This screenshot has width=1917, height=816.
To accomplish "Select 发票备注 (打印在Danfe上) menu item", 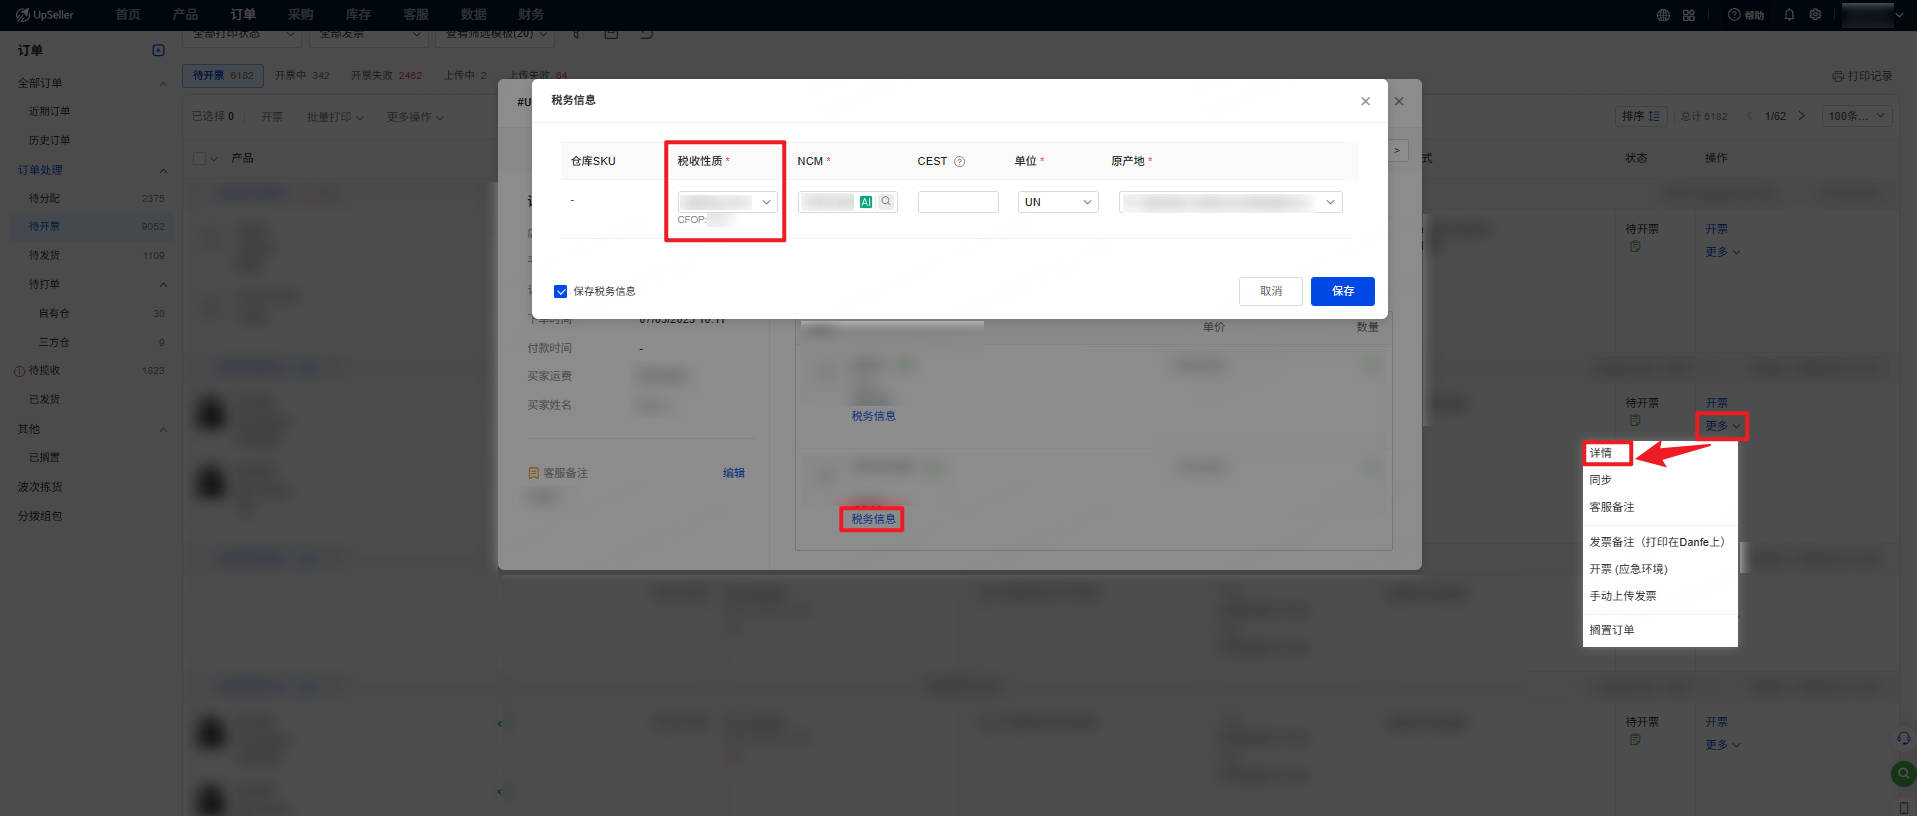I will [1660, 542].
